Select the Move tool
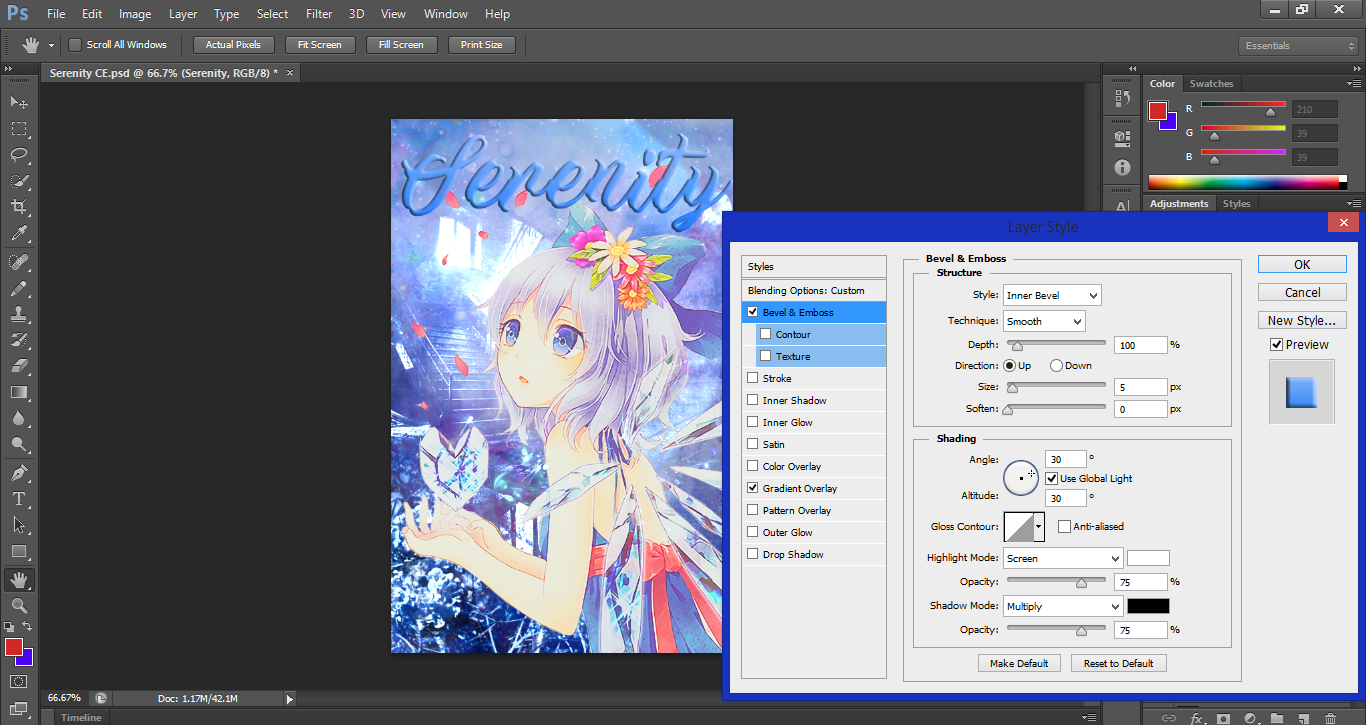The height and width of the screenshot is (725, 1366). click(x=19, y=102)
